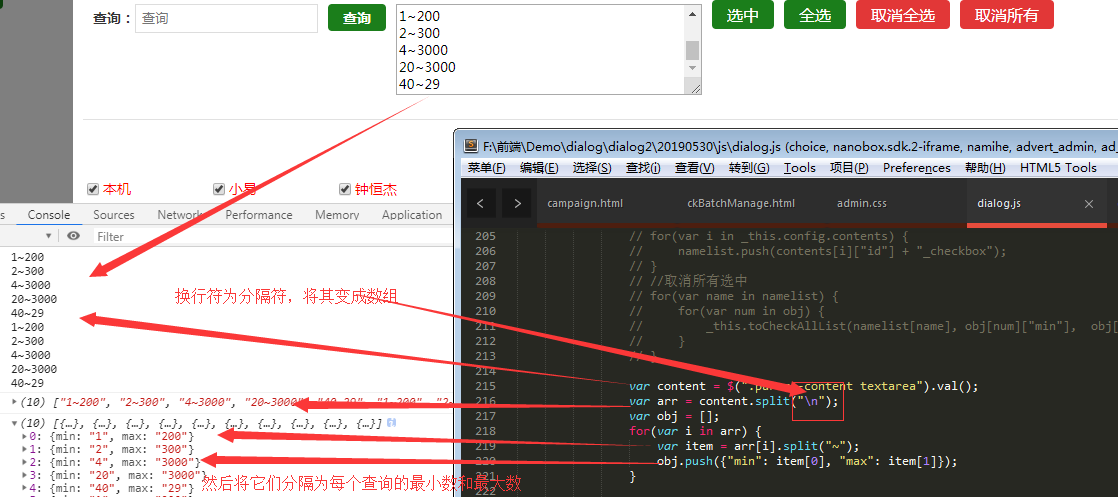Screen dimensions: 1118x497
Task: Click the info badge beside the object array
Action: (391, 423)
